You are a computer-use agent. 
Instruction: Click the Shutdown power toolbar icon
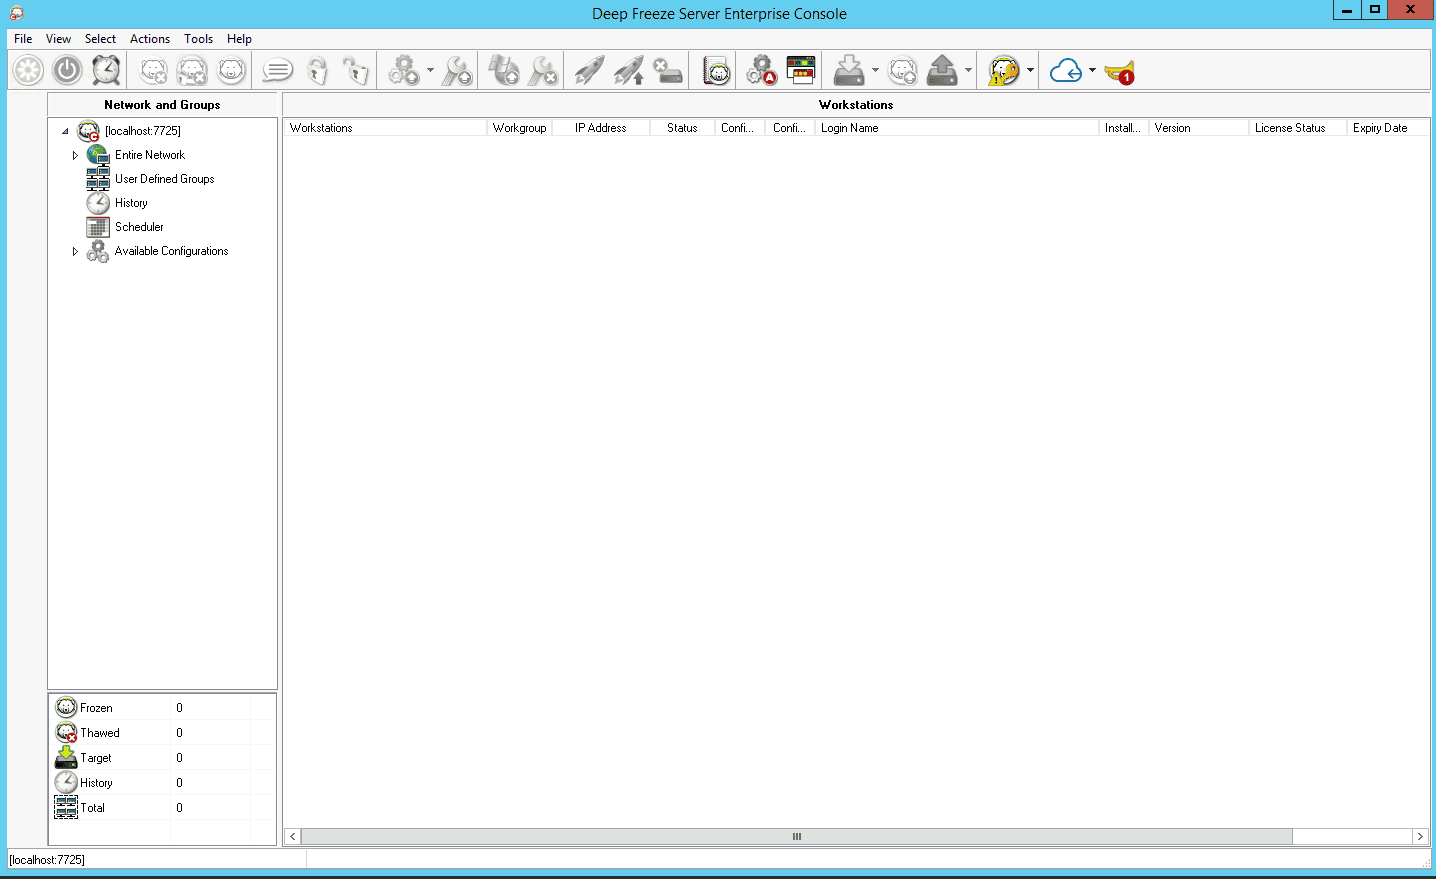[67, 71]
